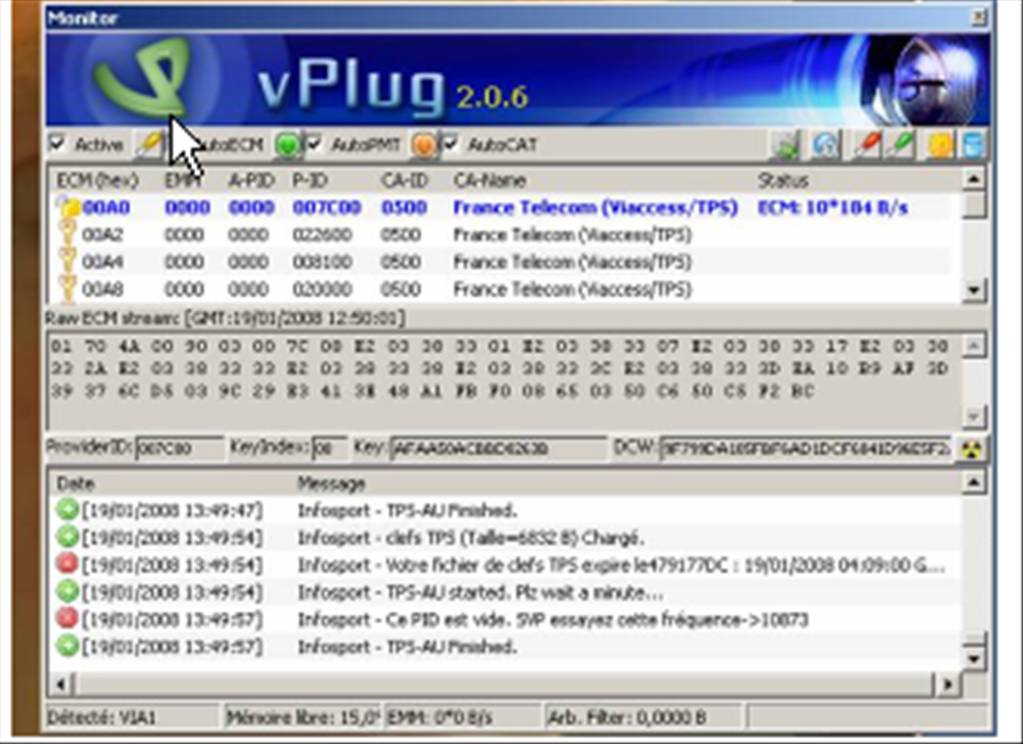Click the folder icon of ECM row 00A0
Viewport: 1023px width, 744px height.
(69, 206)
